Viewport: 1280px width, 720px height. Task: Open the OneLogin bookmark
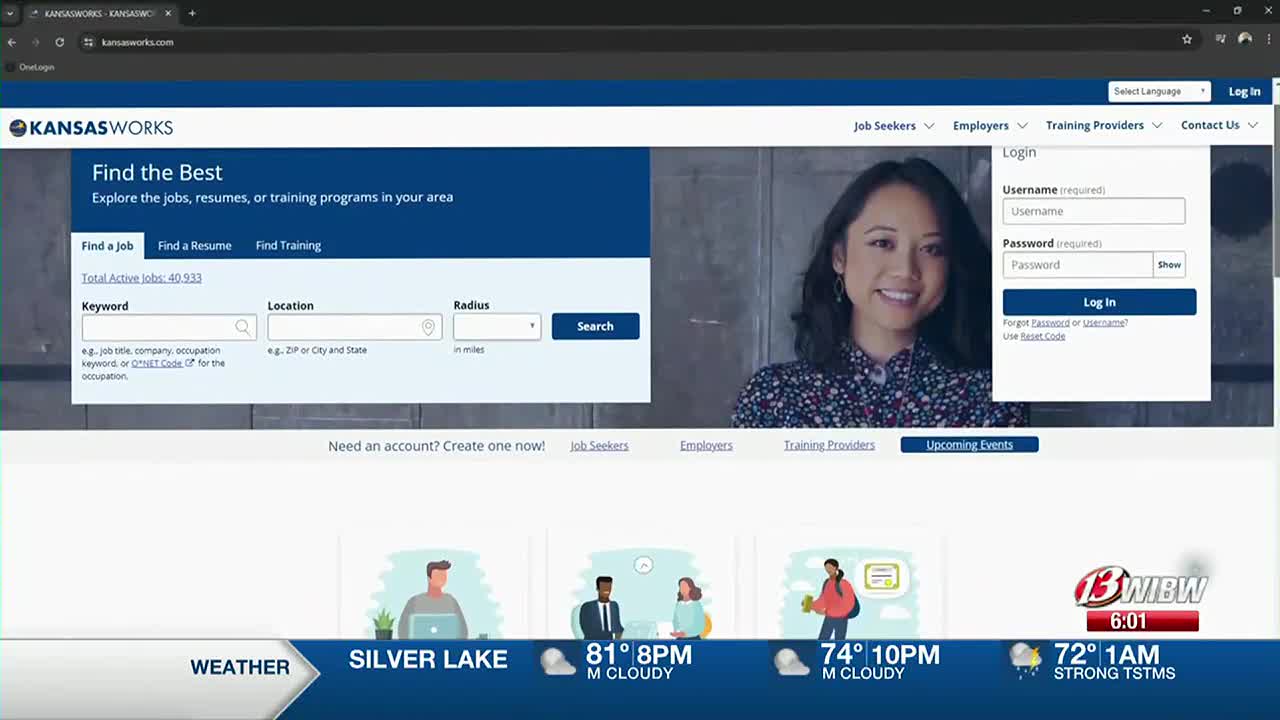pos(30,67)
